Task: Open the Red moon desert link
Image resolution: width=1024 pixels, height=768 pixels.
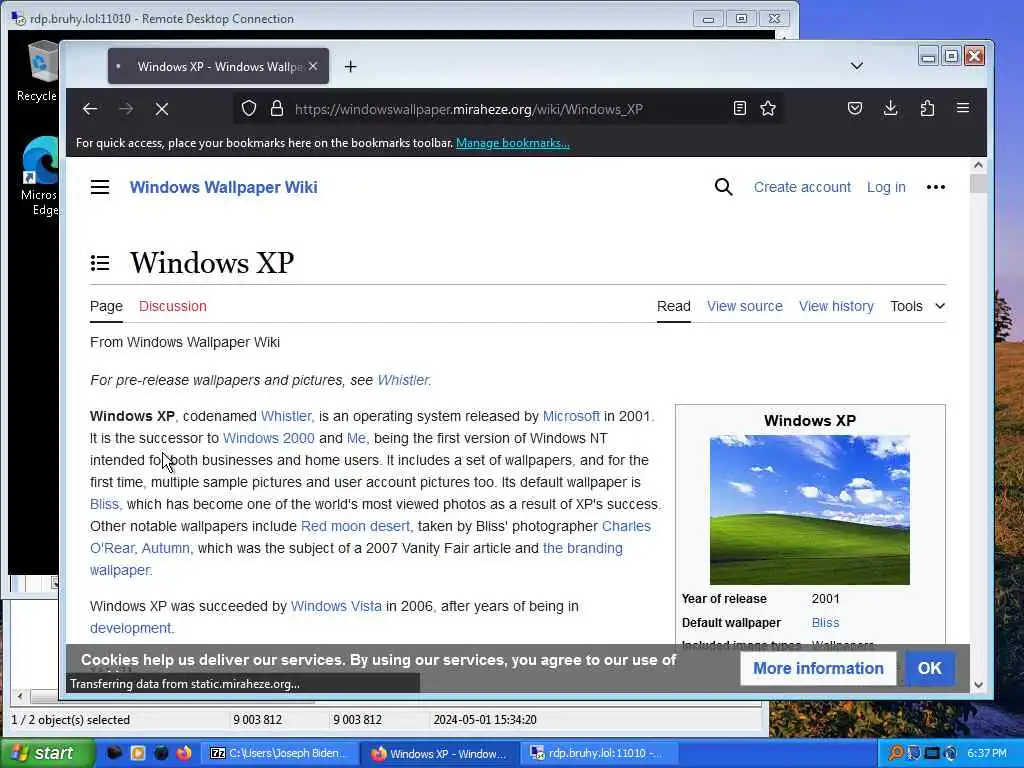Action: click(356, 526)
